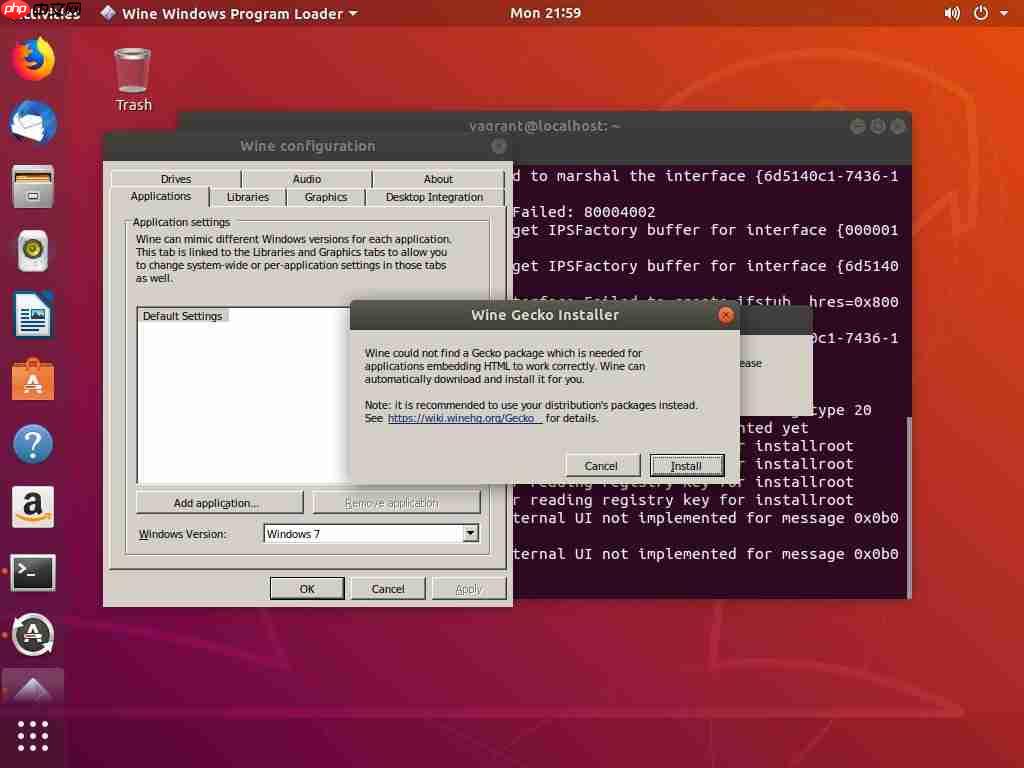Show the Applications grid
This screenshot has height=768, width=1024.
click(x=33, y=736)
